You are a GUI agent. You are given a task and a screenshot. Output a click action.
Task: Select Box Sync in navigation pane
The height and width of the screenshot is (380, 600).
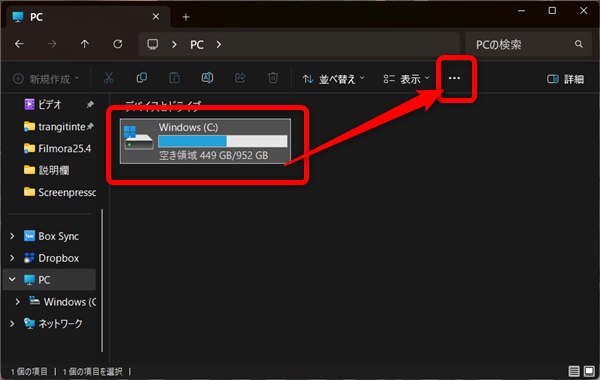point(52,236)
